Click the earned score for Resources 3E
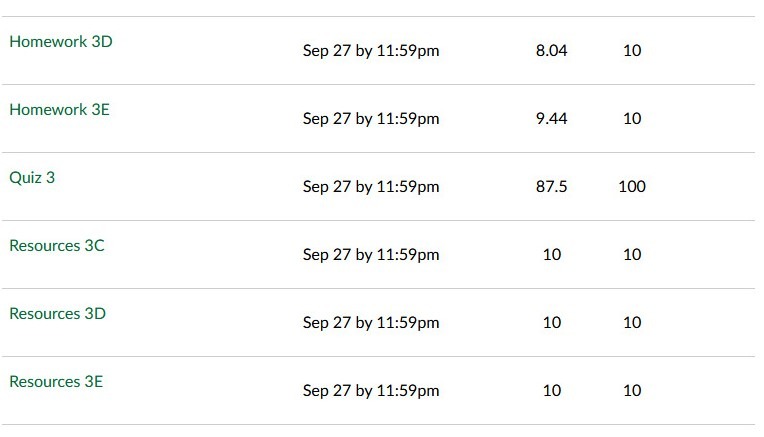The width and height of the screenshot is (764, 437). point(551,391)
